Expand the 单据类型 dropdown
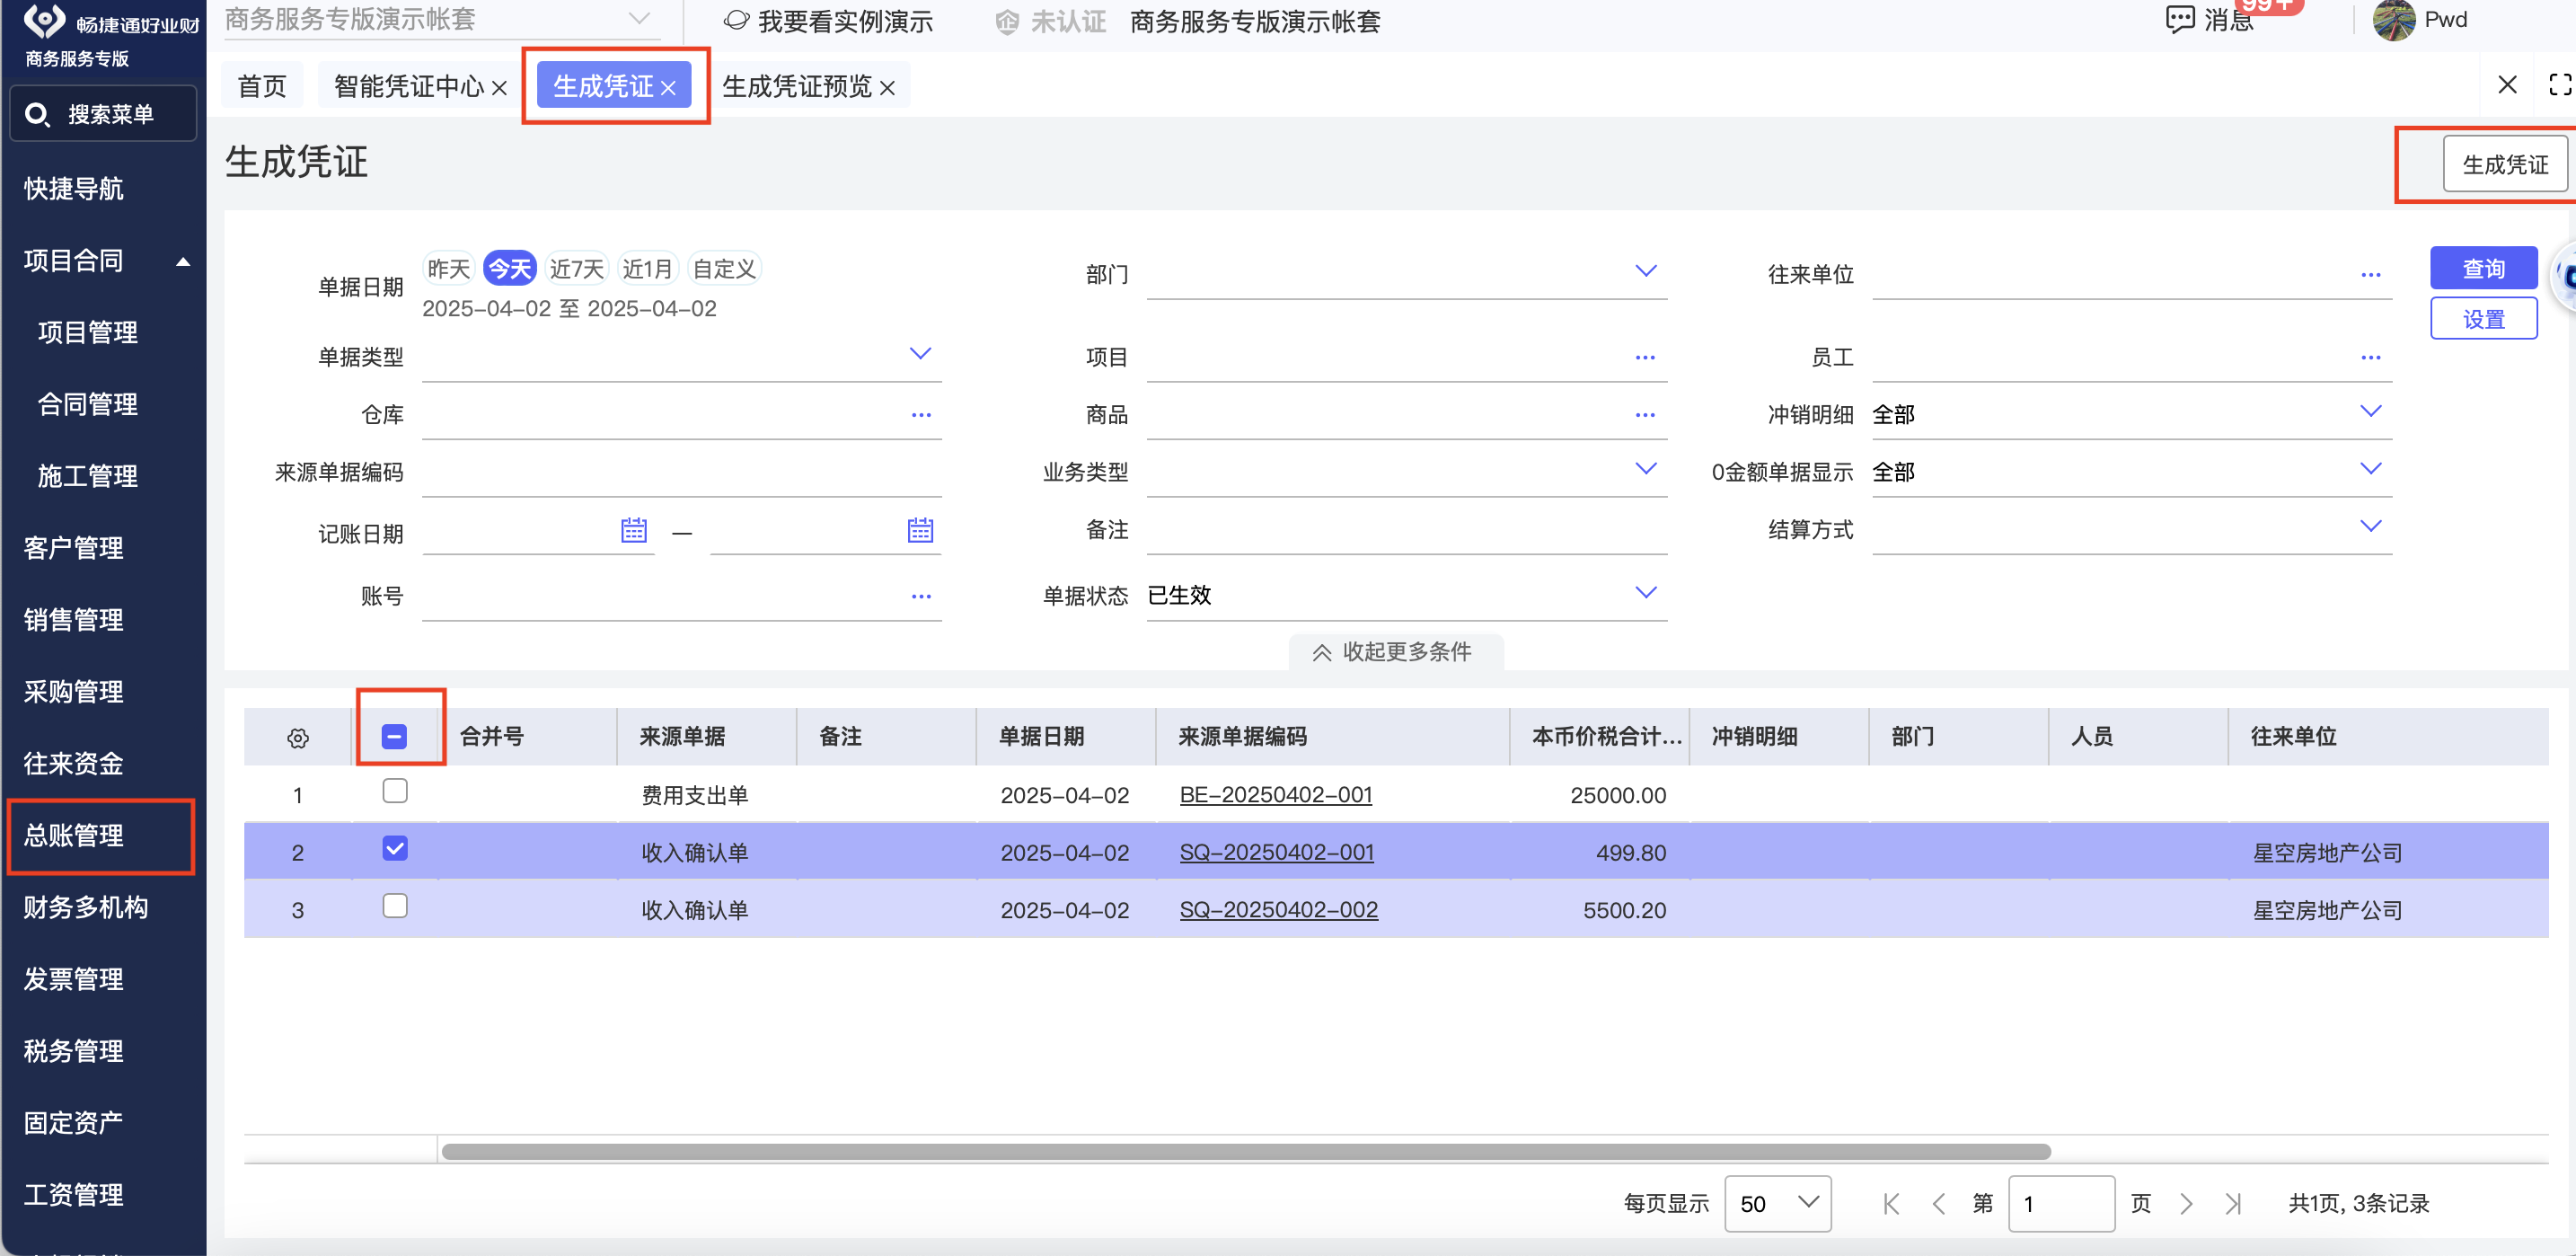The height and width of the screenshot is (1256, 2576). tap(919, 354)
